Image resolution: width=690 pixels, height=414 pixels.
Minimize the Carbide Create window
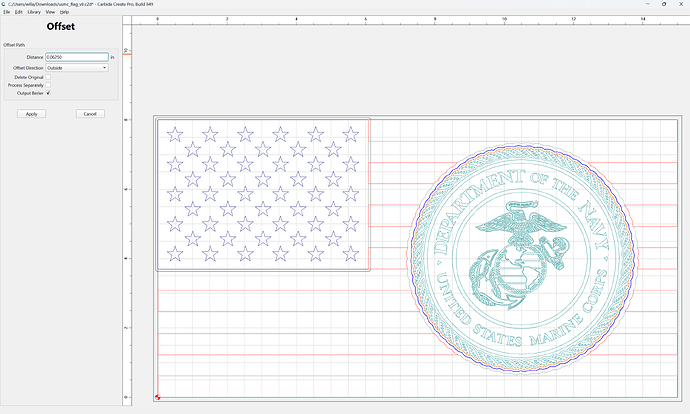coord(647,4)
